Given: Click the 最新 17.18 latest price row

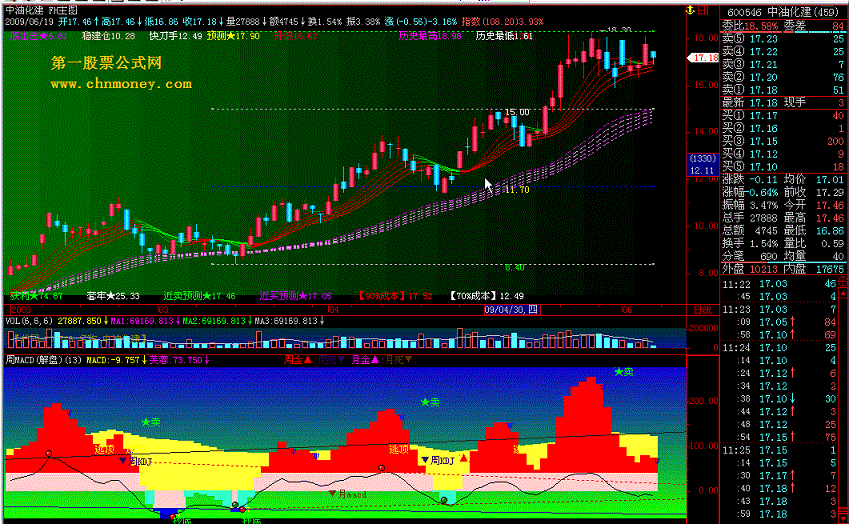Looking at the screenshot, I should [x=783, y=102].
